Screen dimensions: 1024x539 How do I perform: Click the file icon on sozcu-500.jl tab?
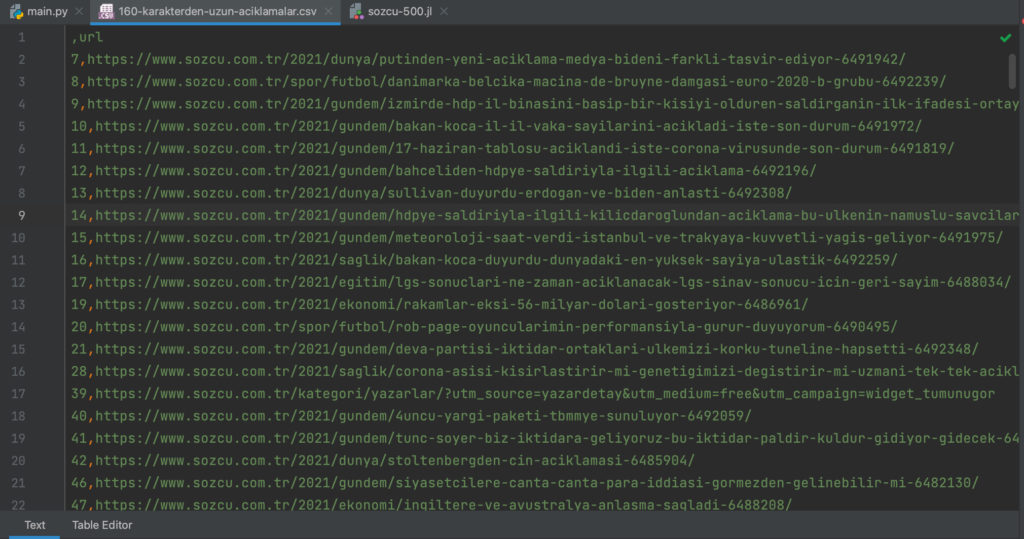tap(356, 11)
